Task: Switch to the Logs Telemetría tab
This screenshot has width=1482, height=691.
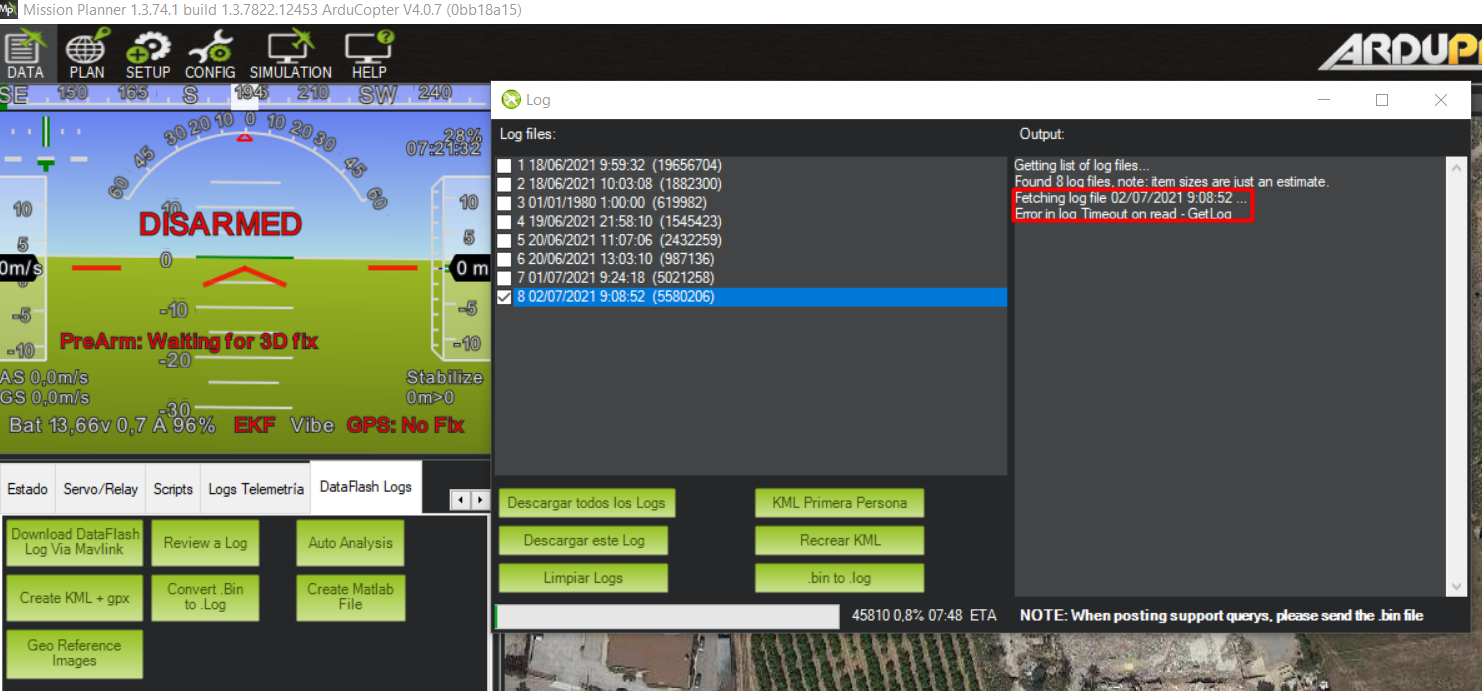Action: [x=255, y=489]
